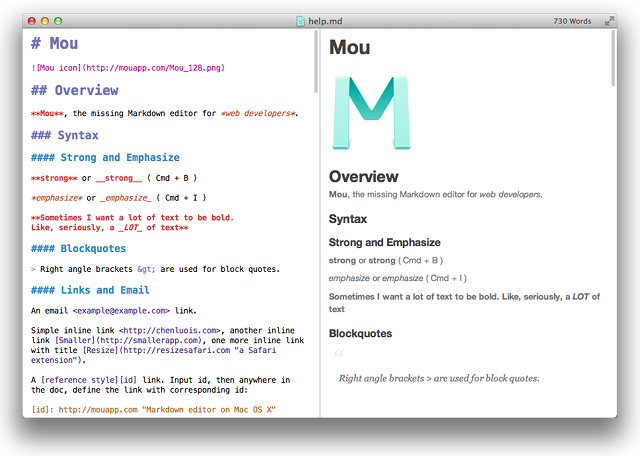Click '**strong**' line with Cmd + B
Image resolution: width=640 pixels, height=456 pixels.
(x=114, y=178)
